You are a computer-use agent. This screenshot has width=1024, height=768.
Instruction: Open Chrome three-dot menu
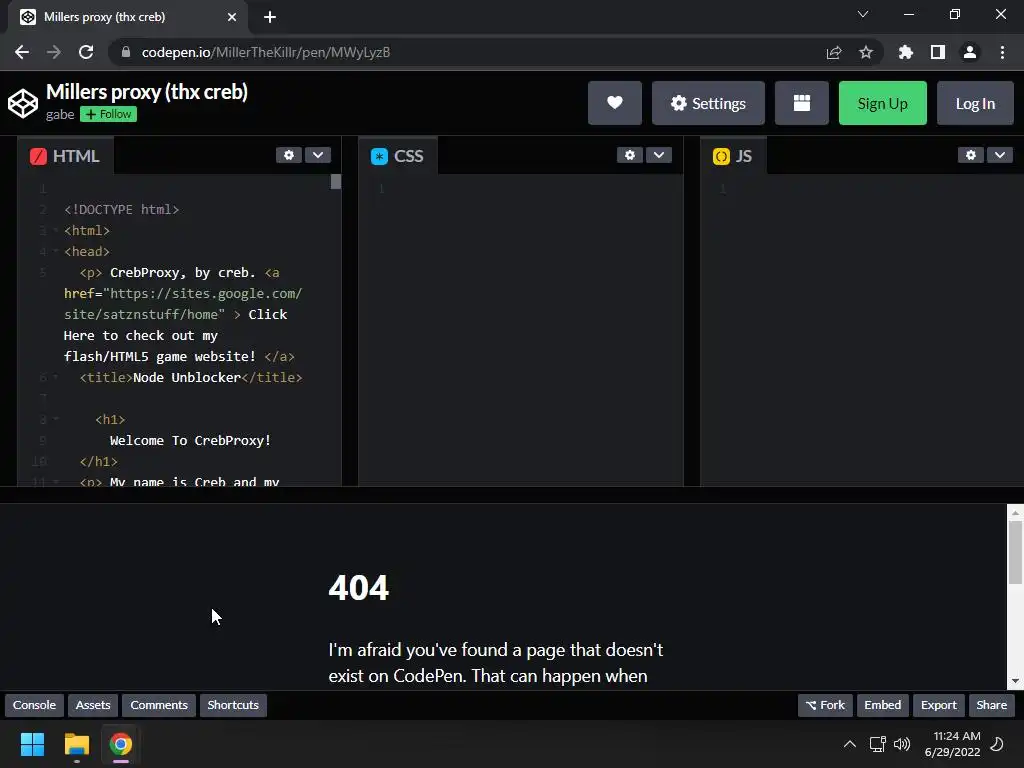(1002, 52)
